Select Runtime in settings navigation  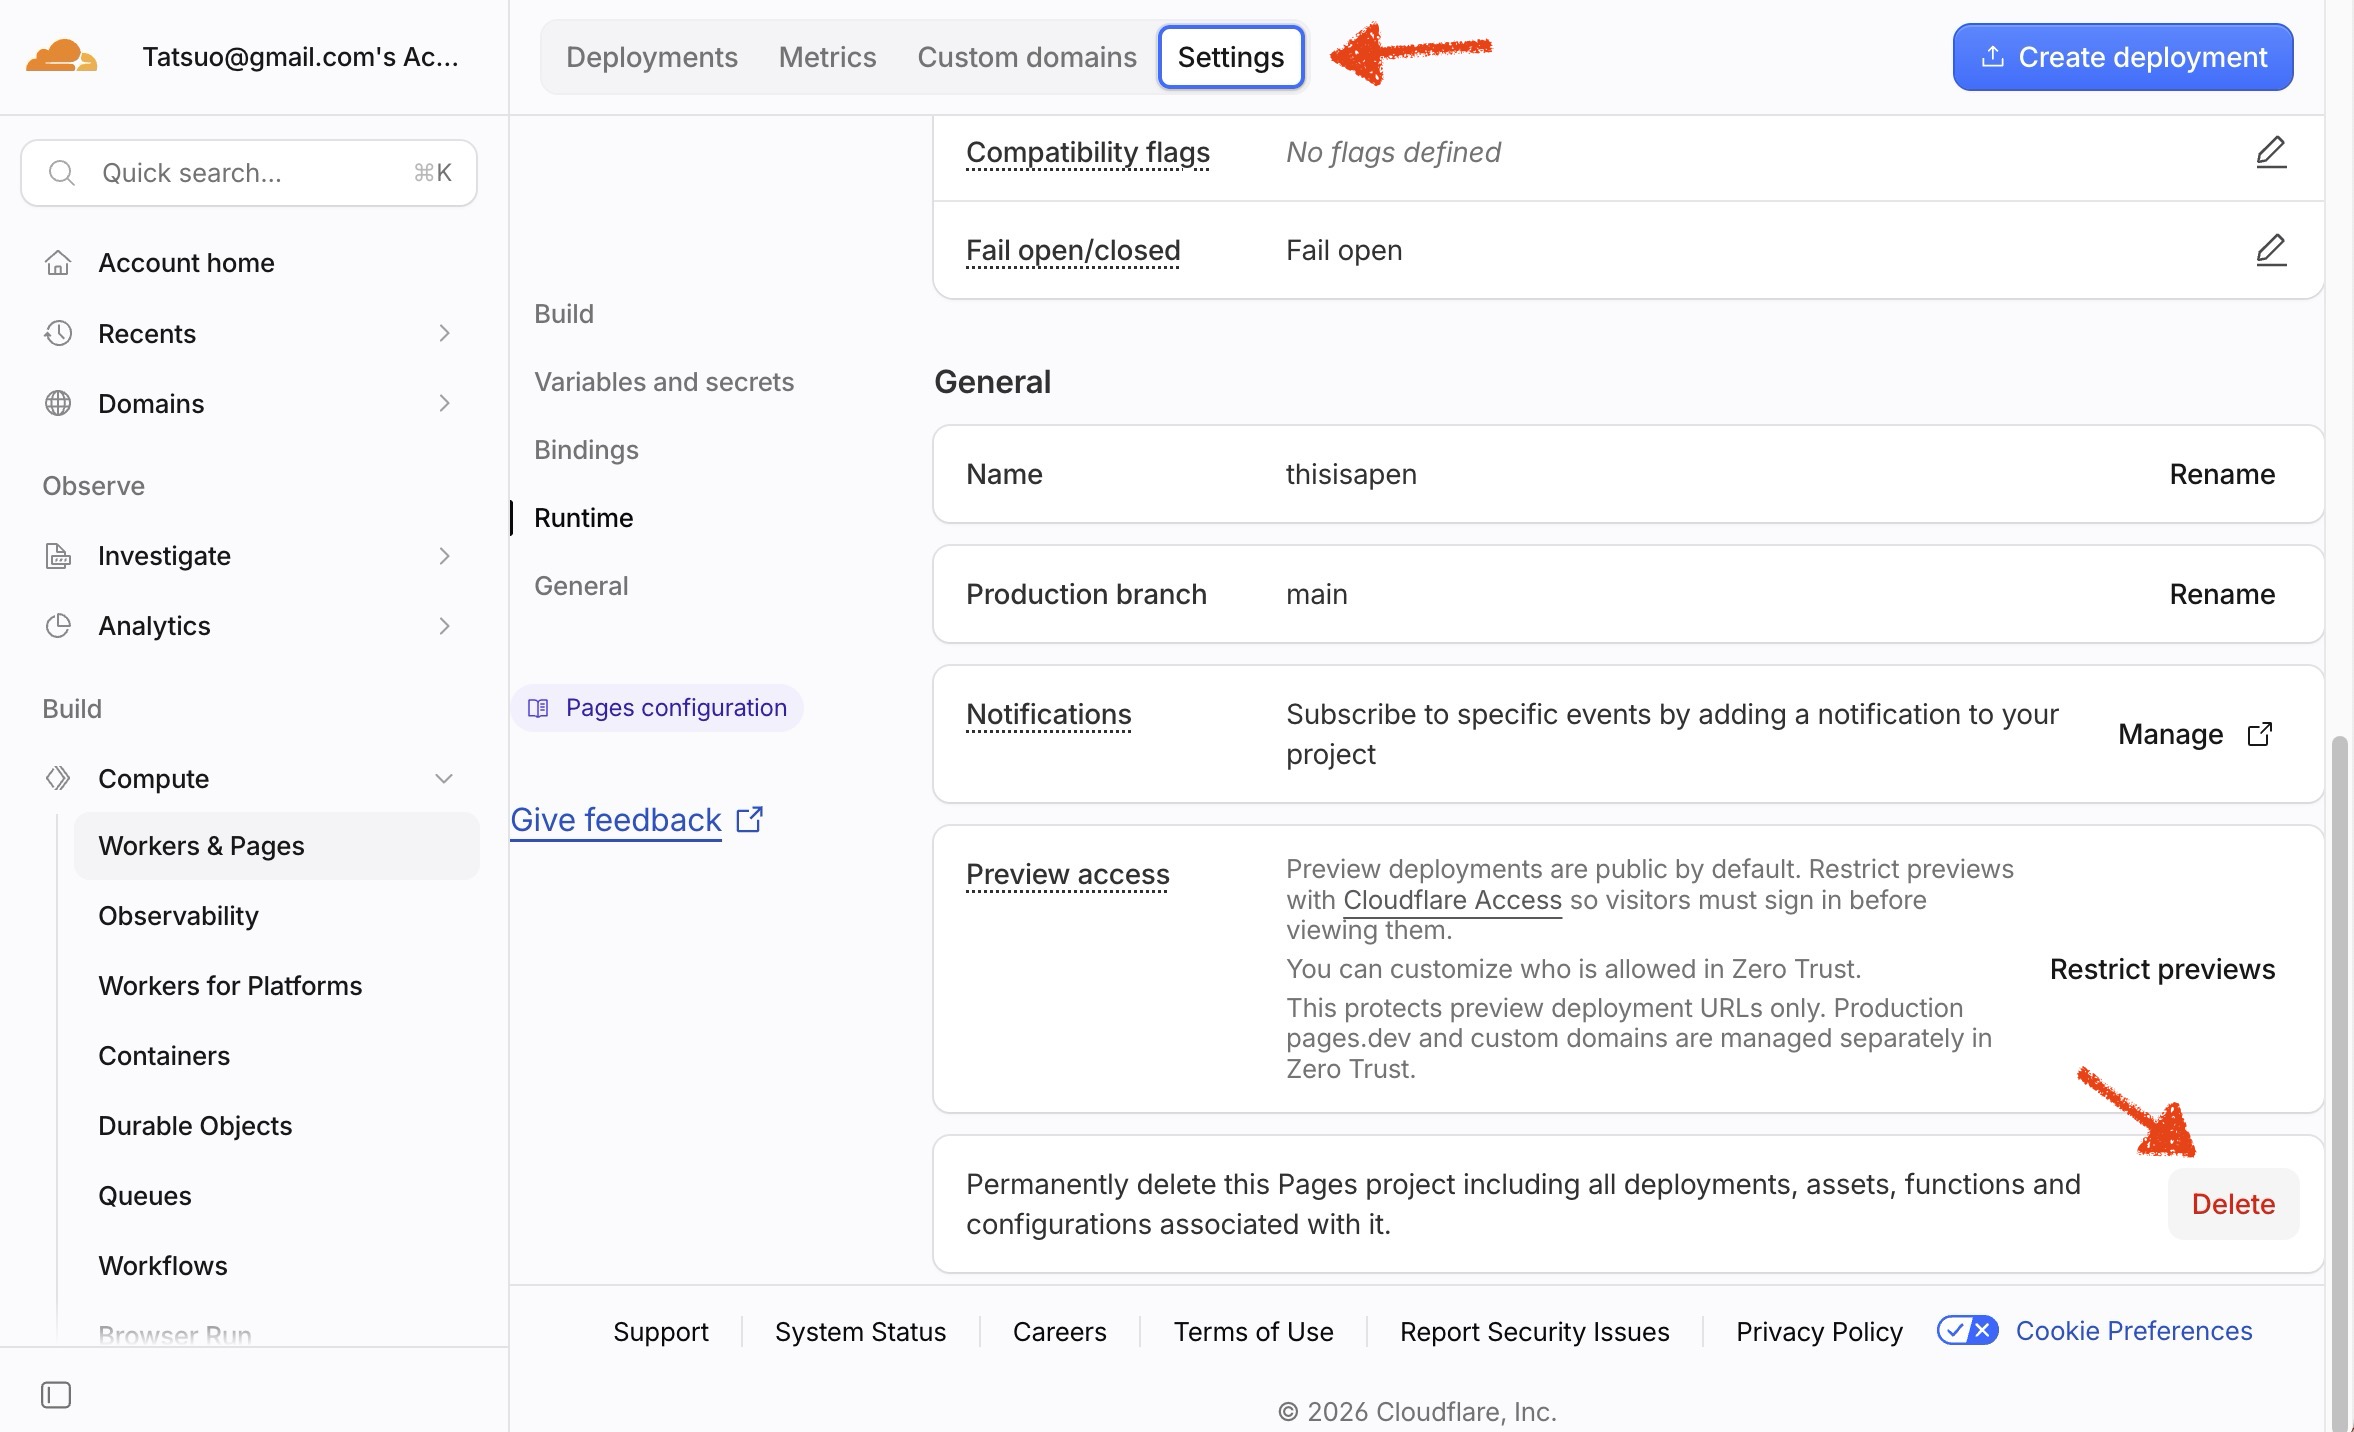pos(584,518)
